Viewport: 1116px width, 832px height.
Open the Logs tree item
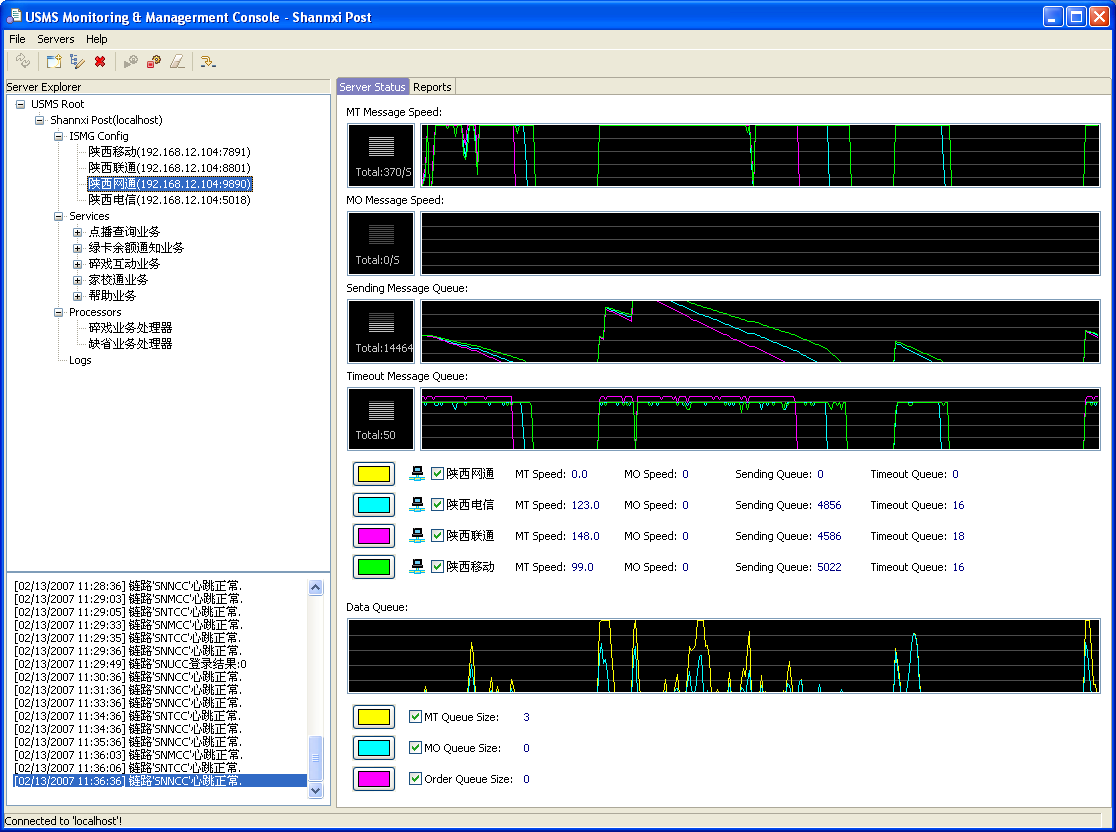(80, 360)
